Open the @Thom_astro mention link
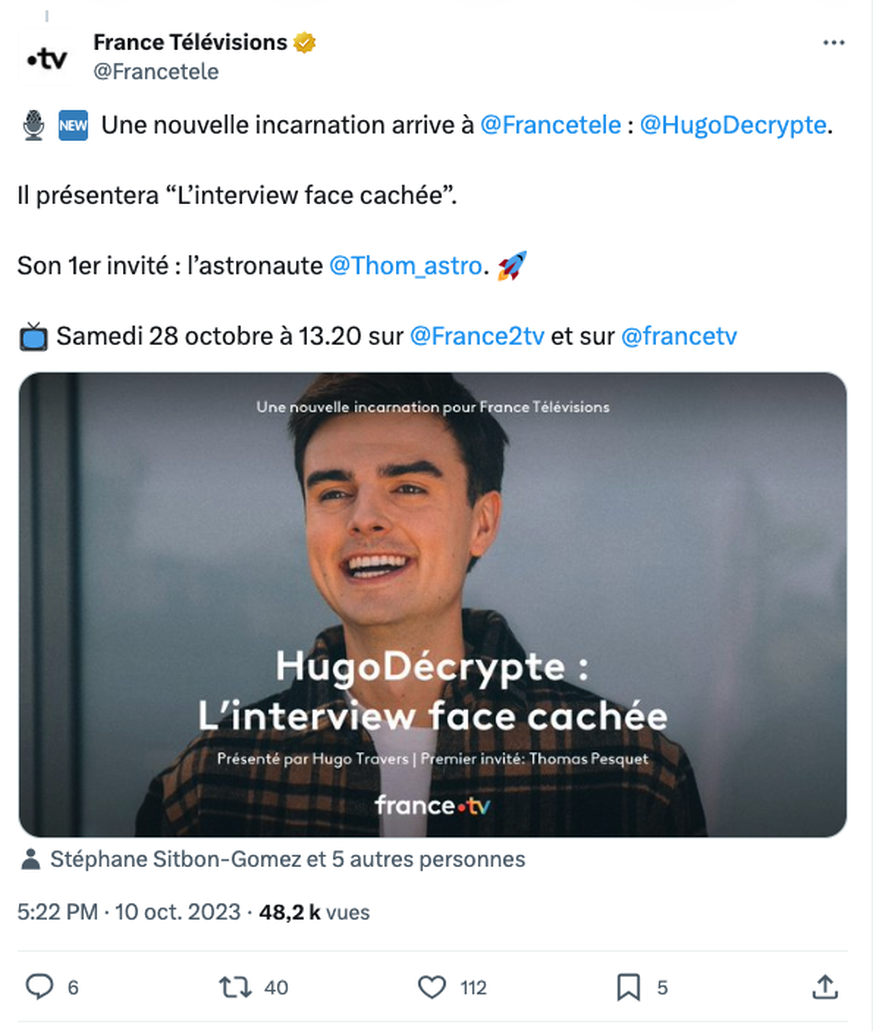Viewport: 873px width, 1031px height. pos(405,267)
